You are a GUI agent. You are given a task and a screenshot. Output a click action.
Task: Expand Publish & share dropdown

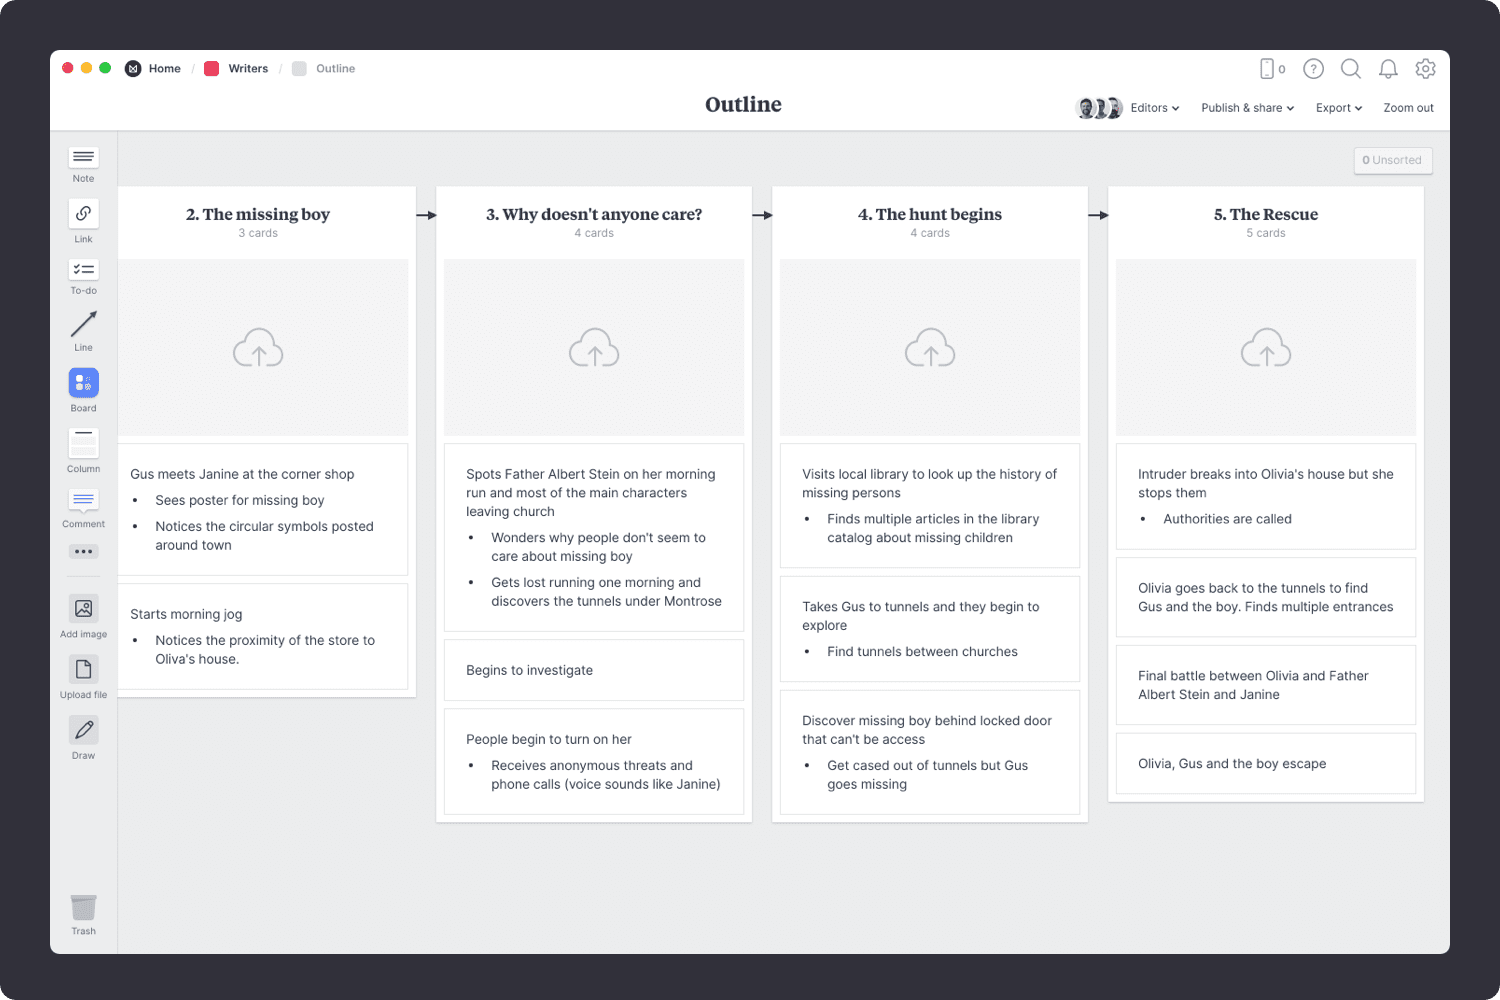[1248, 108]
